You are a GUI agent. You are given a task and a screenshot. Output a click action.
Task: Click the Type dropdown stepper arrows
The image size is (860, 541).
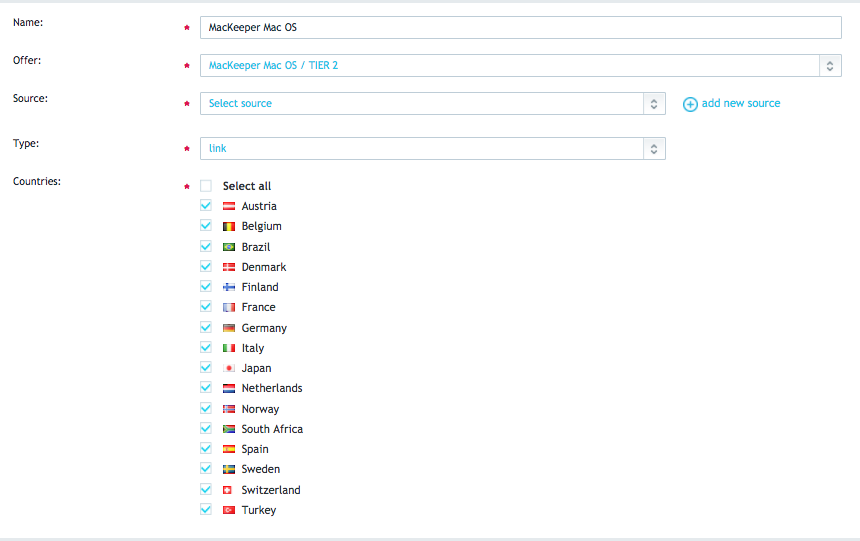point(654,149)
